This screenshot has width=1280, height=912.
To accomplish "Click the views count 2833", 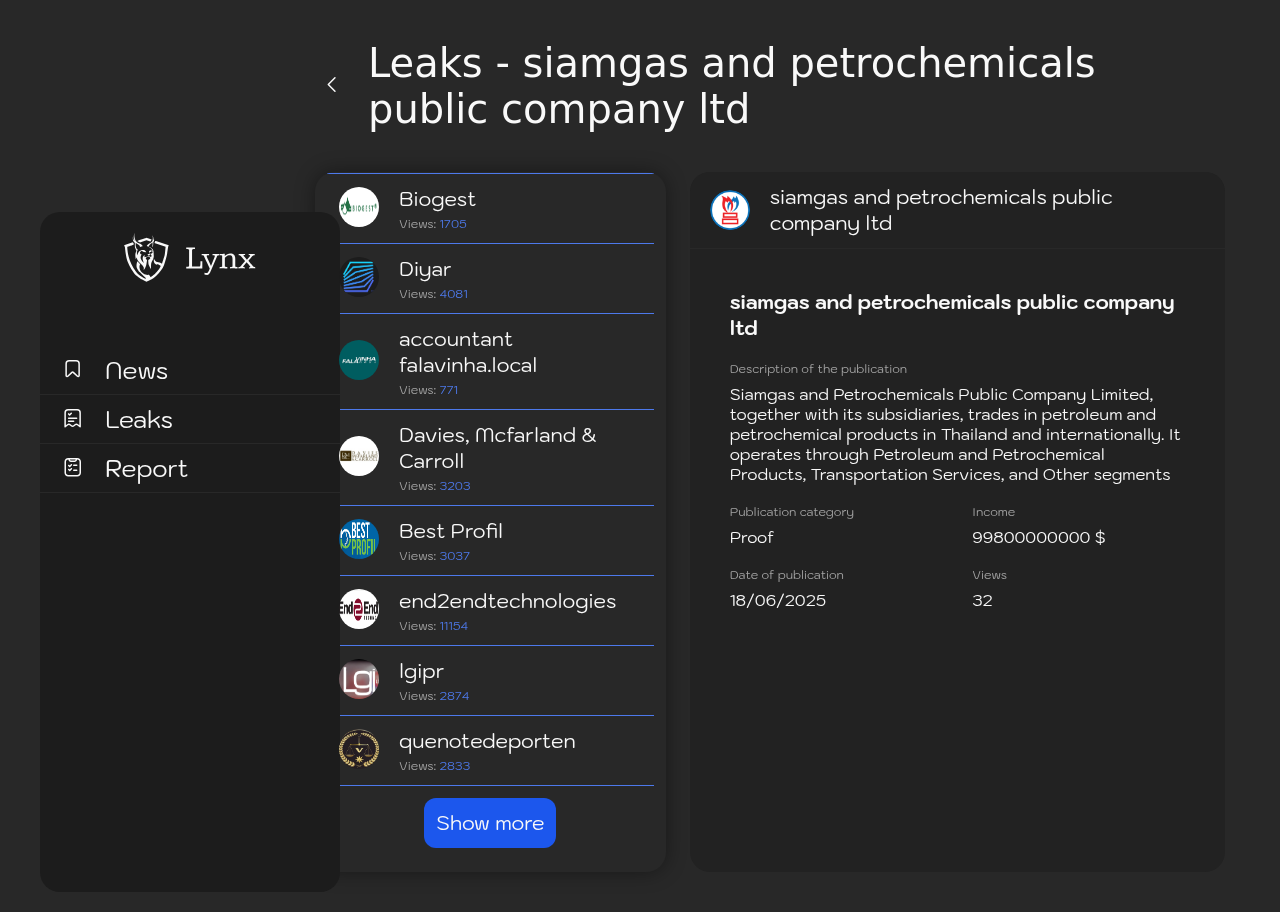I will click(455, 766).
